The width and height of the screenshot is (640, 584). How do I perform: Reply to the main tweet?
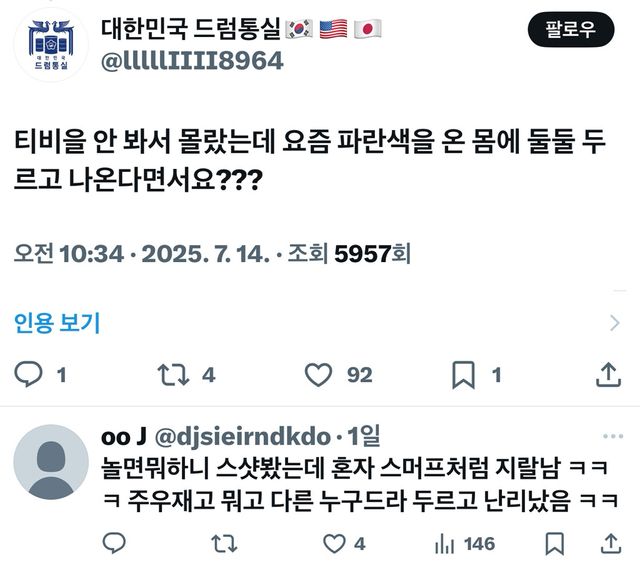(x=31, y=375)
